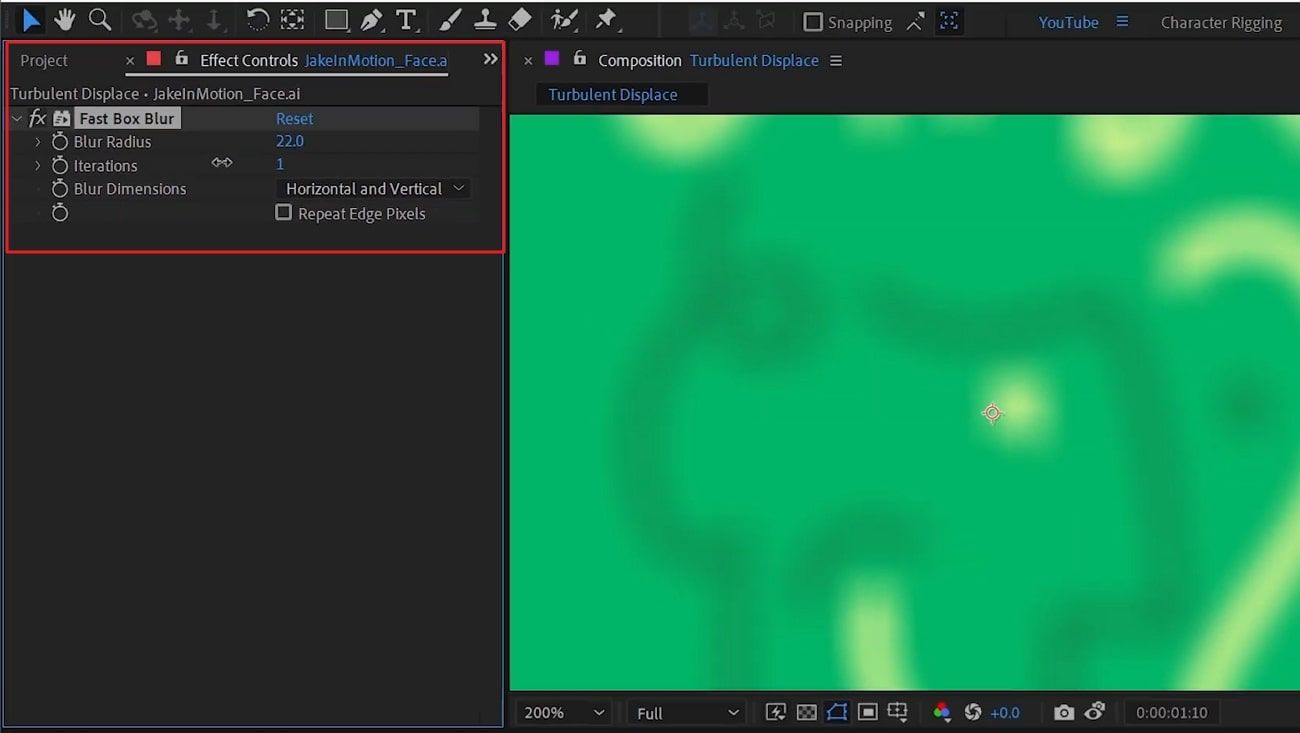
Task: Select the Puppet Pin tool
Action: pos(606,20)
